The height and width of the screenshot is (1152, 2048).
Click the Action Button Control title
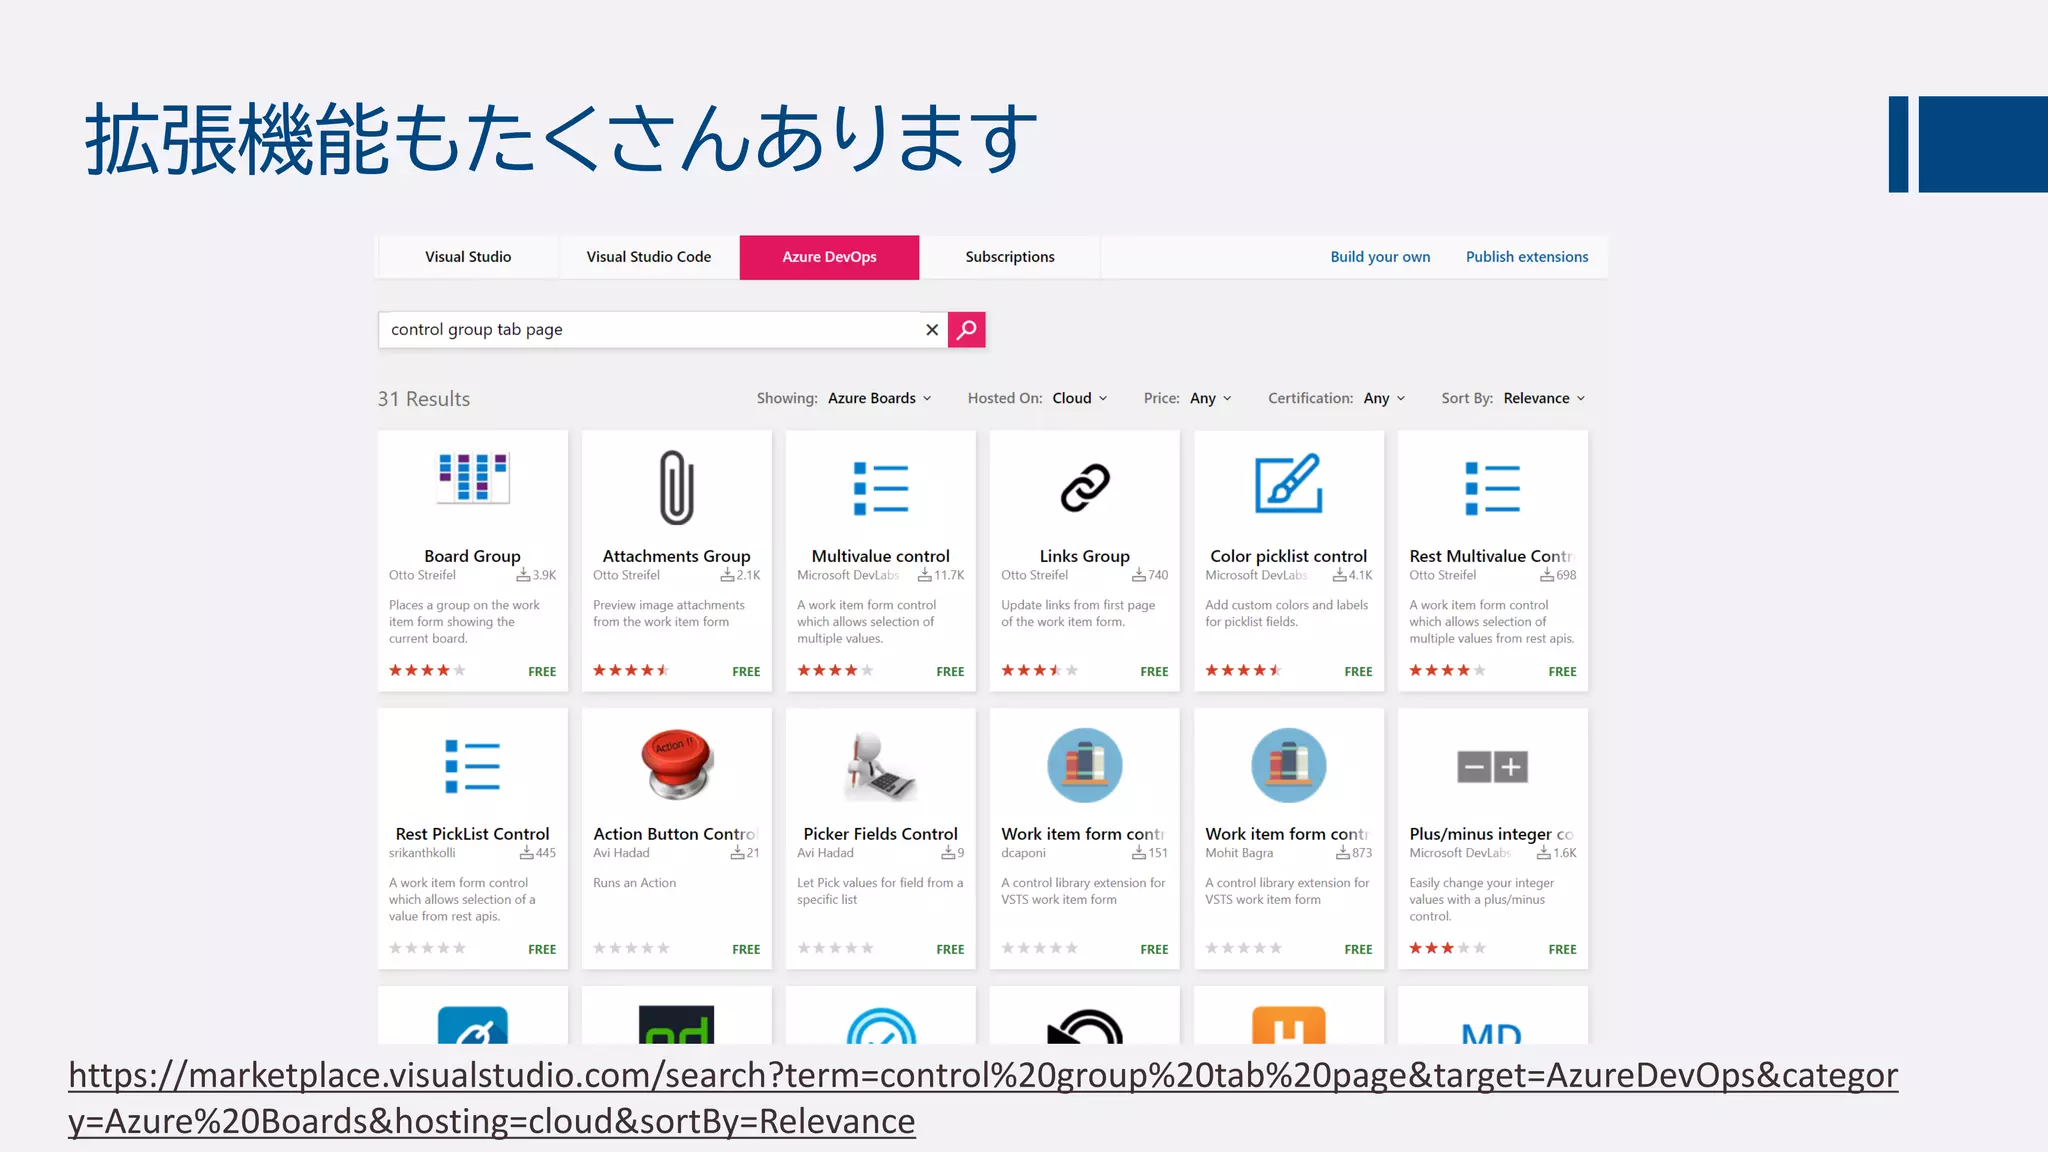(676, 834)
